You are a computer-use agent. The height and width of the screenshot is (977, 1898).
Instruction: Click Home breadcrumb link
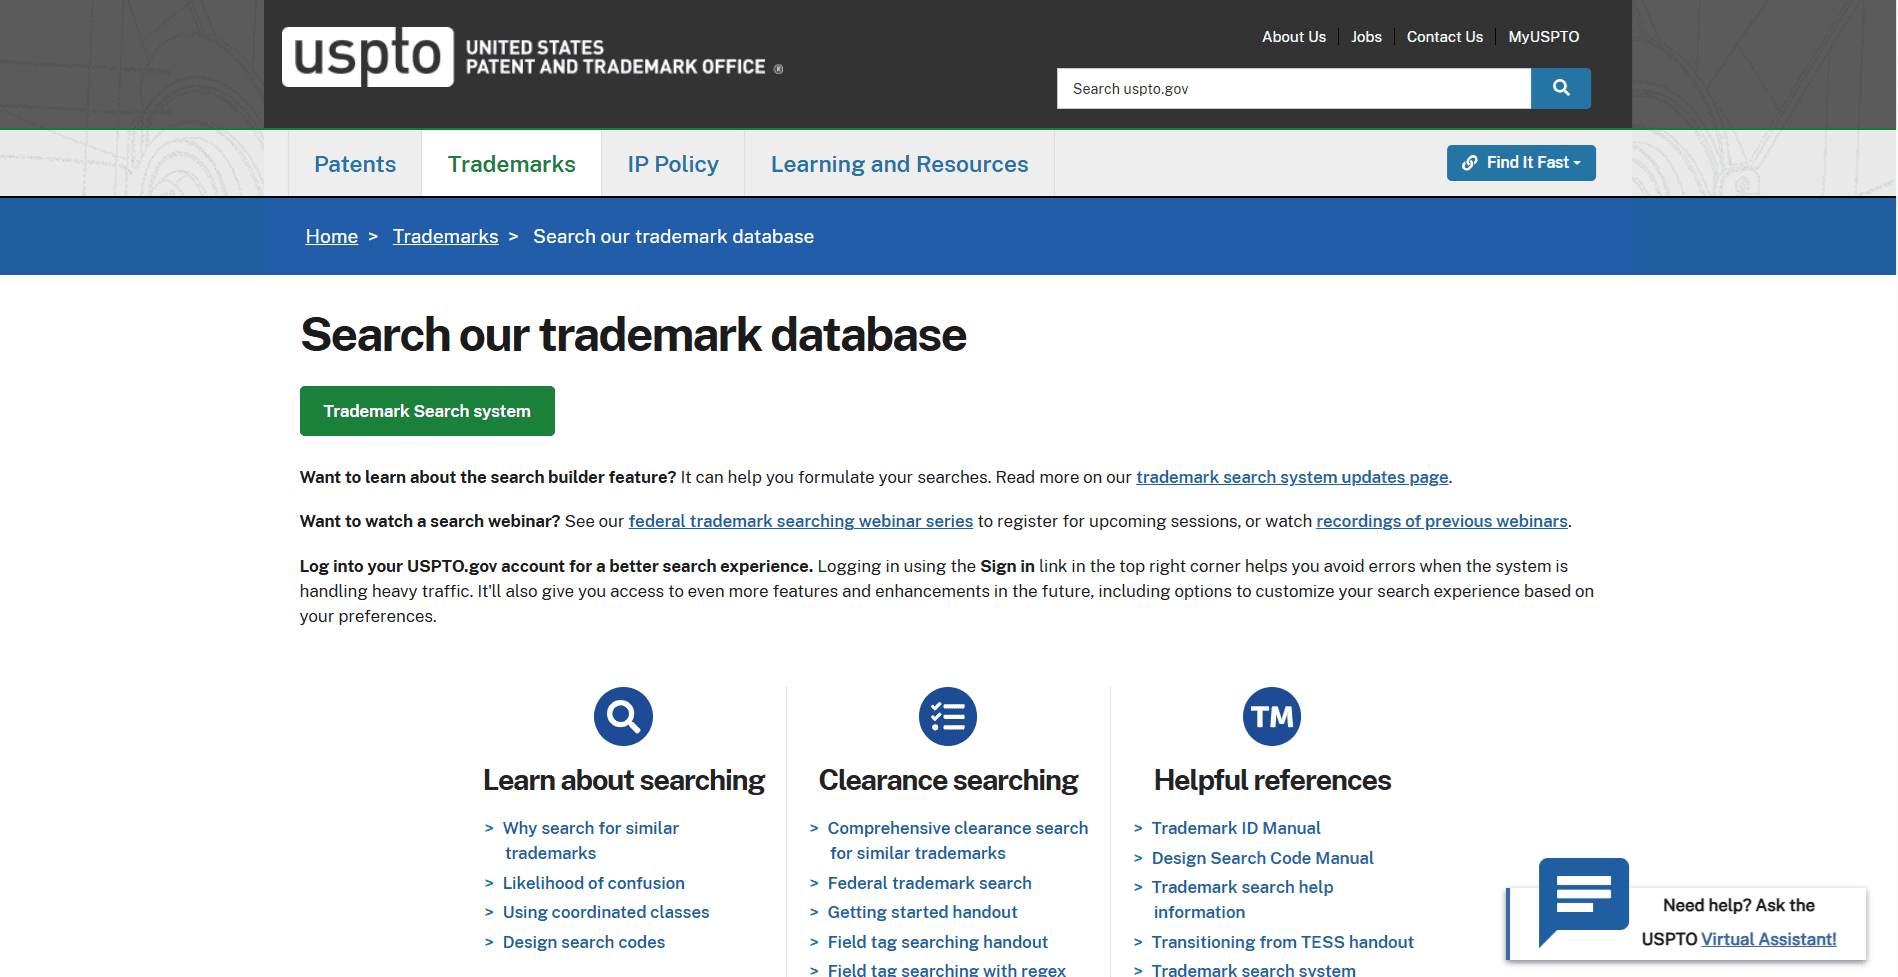(332, 236)
